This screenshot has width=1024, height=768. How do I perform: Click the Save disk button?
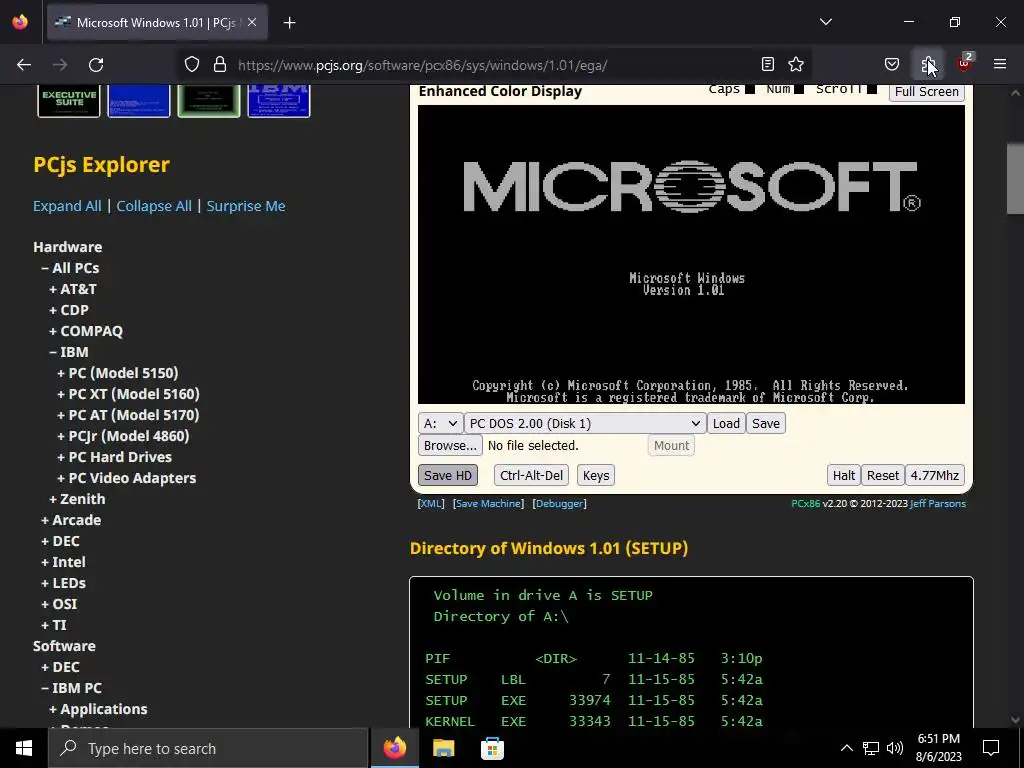click(765, 423)
